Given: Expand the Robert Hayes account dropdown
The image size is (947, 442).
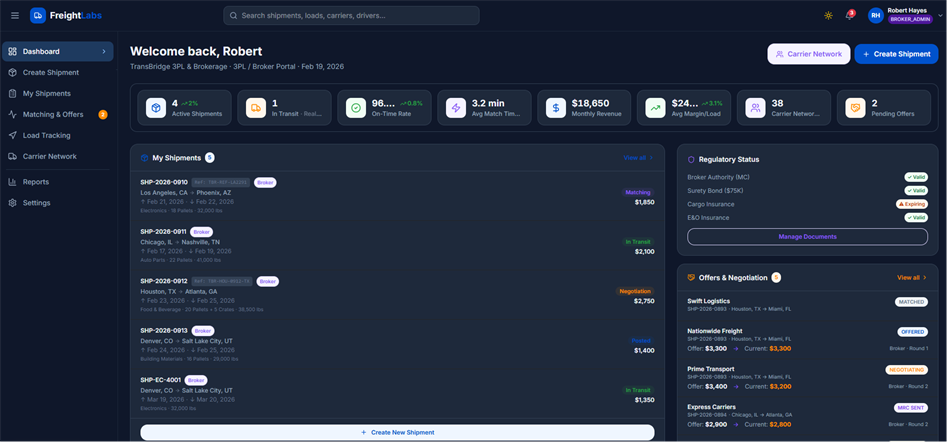Looking at the screenshot, I should point(940,16).
